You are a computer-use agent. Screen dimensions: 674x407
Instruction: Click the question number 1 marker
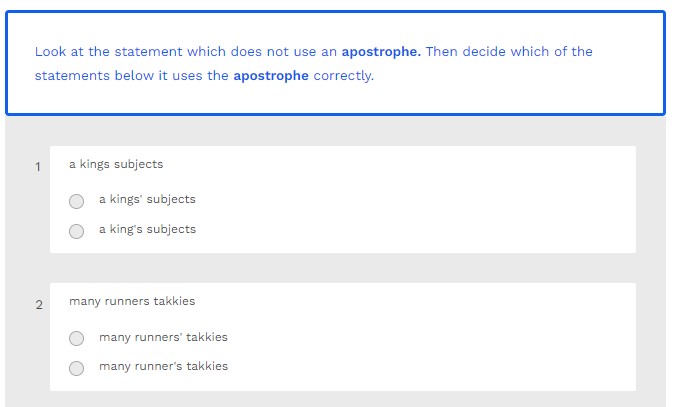point(38,167)
